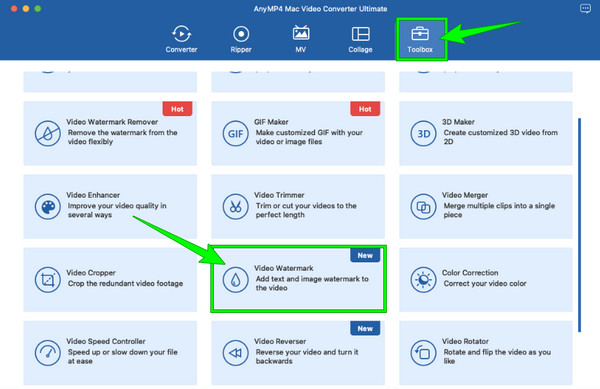Open the feedback chat bubble icon
Screen dimensions: 600x389
pyautogui.click(x=585, y=8)
